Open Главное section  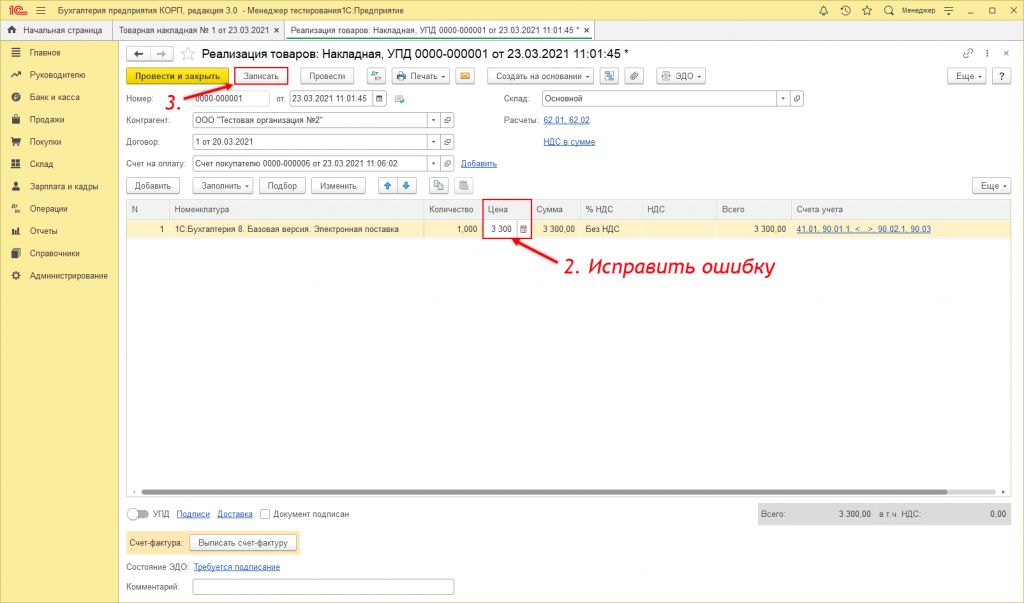[x=45, y=52]
